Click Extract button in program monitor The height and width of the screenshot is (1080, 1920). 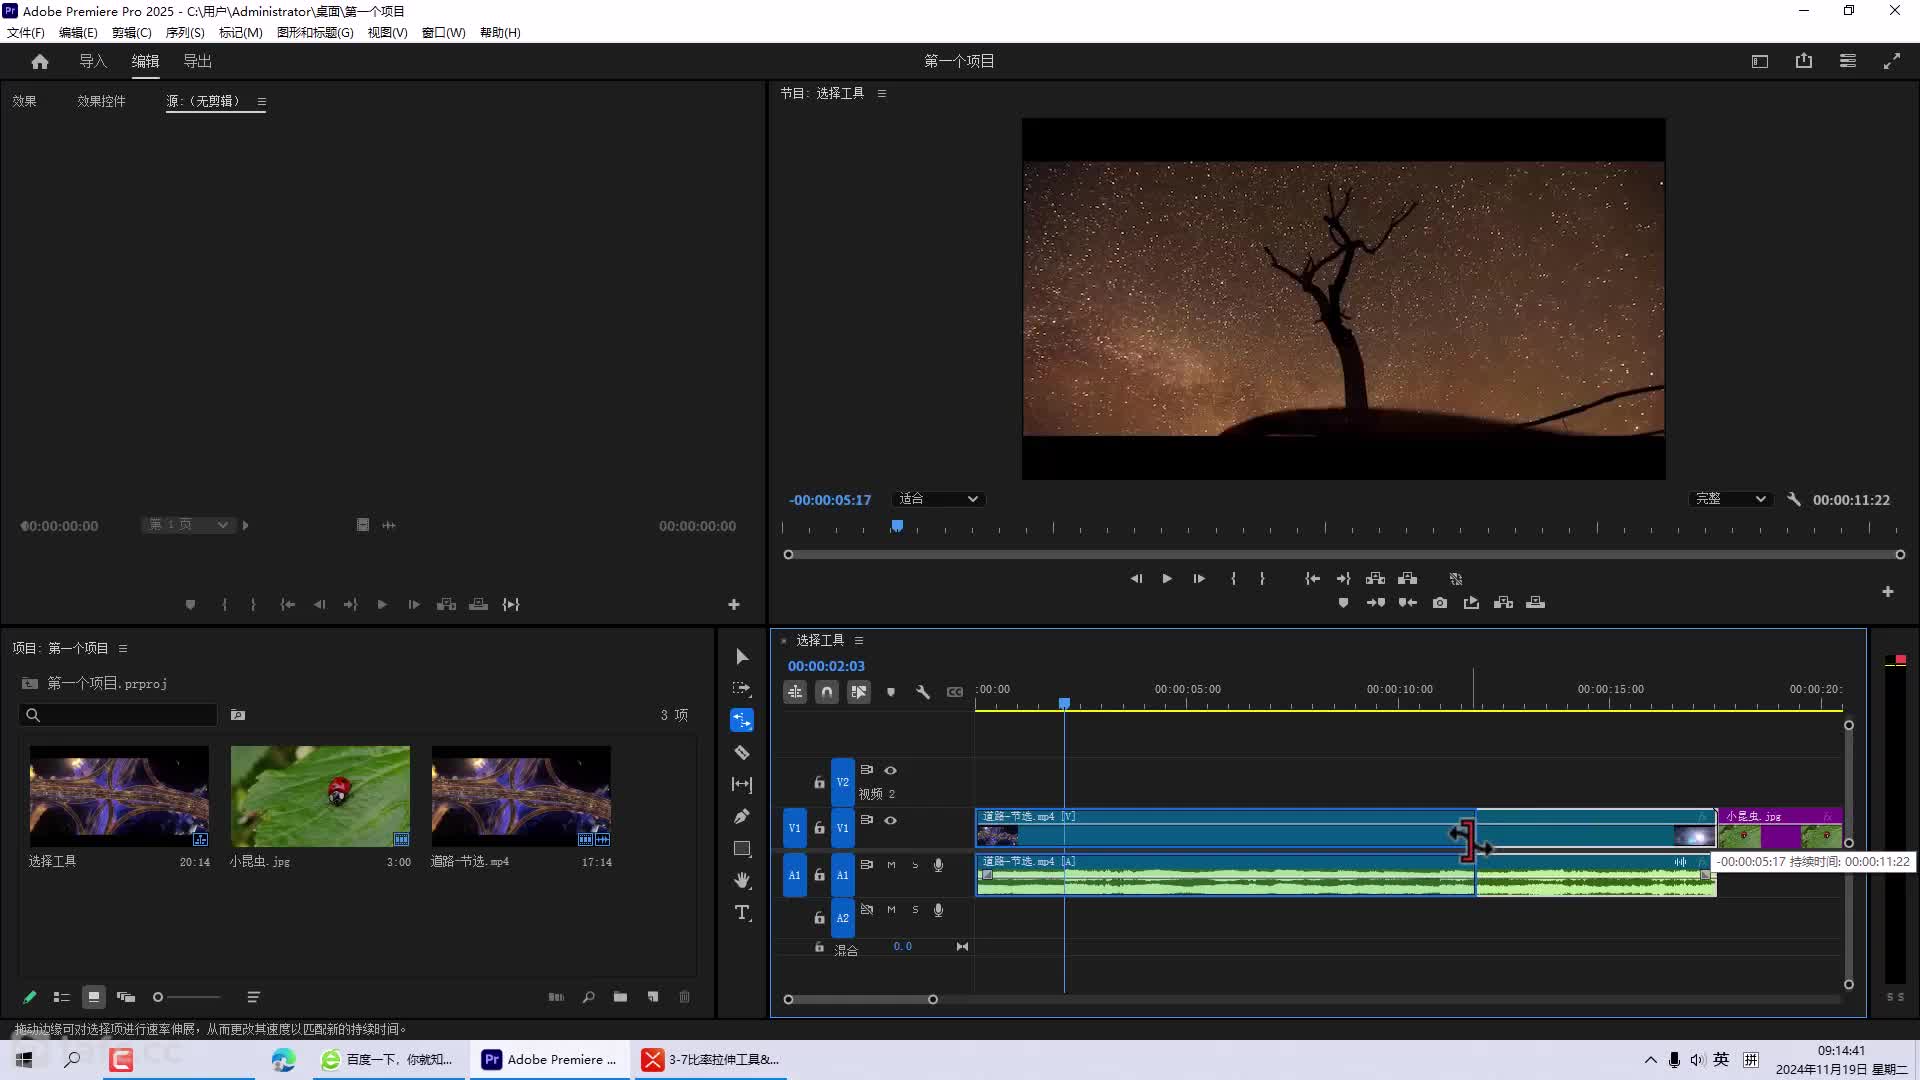tap(1408, 579)
